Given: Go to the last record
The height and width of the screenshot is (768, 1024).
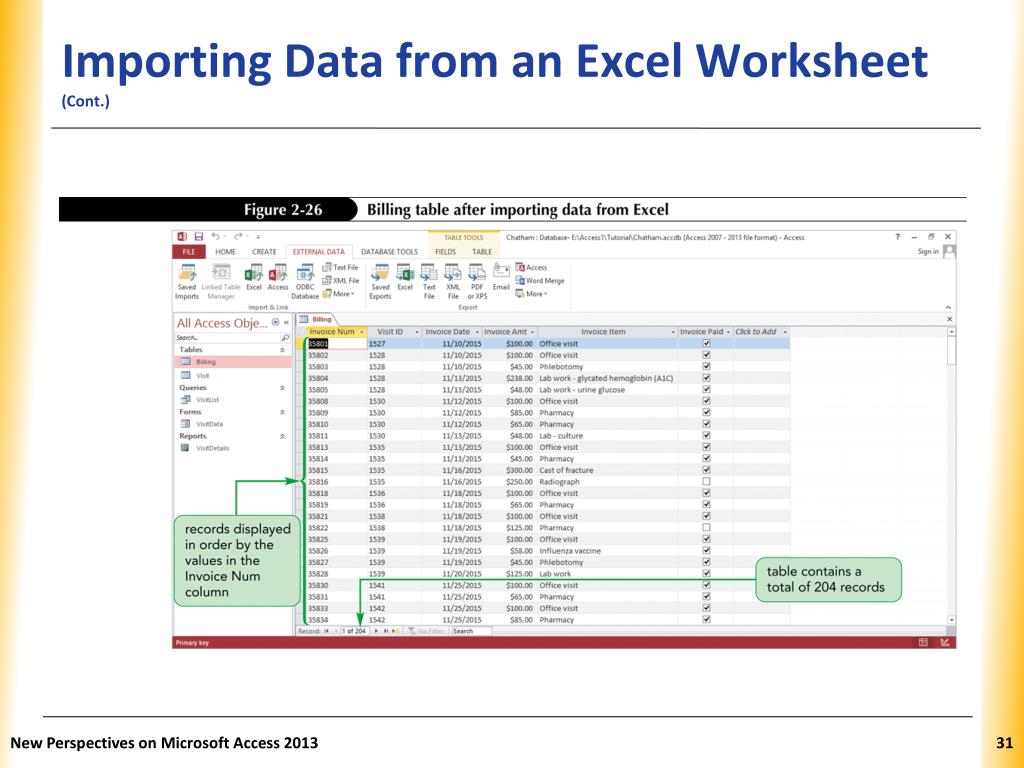Looking at the screenshot, I should (x=386, y=631).
